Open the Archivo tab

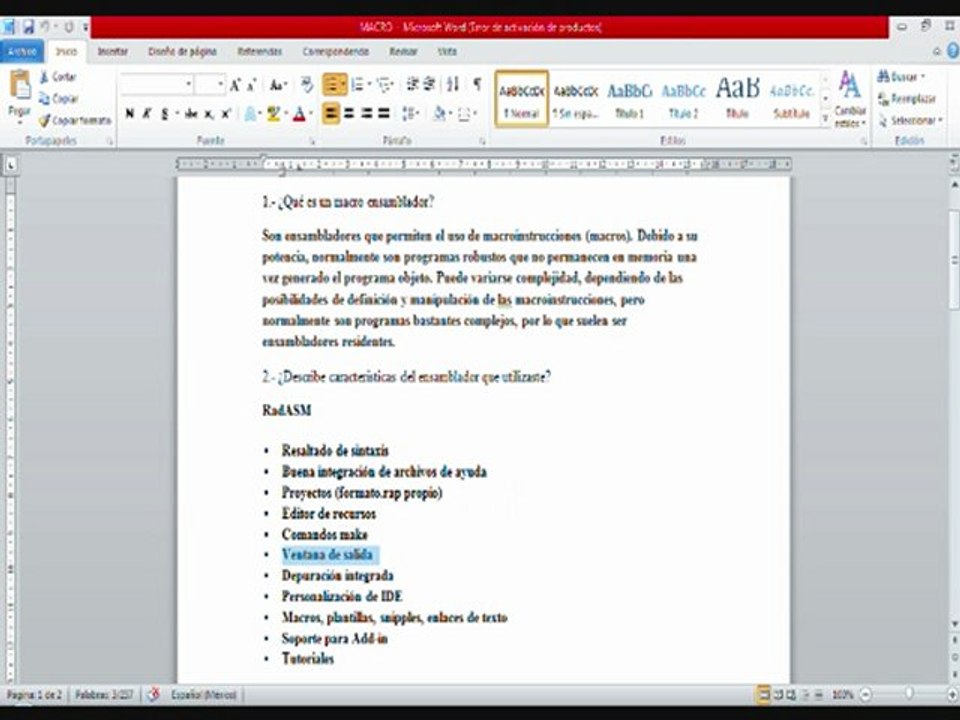point(22,51)
